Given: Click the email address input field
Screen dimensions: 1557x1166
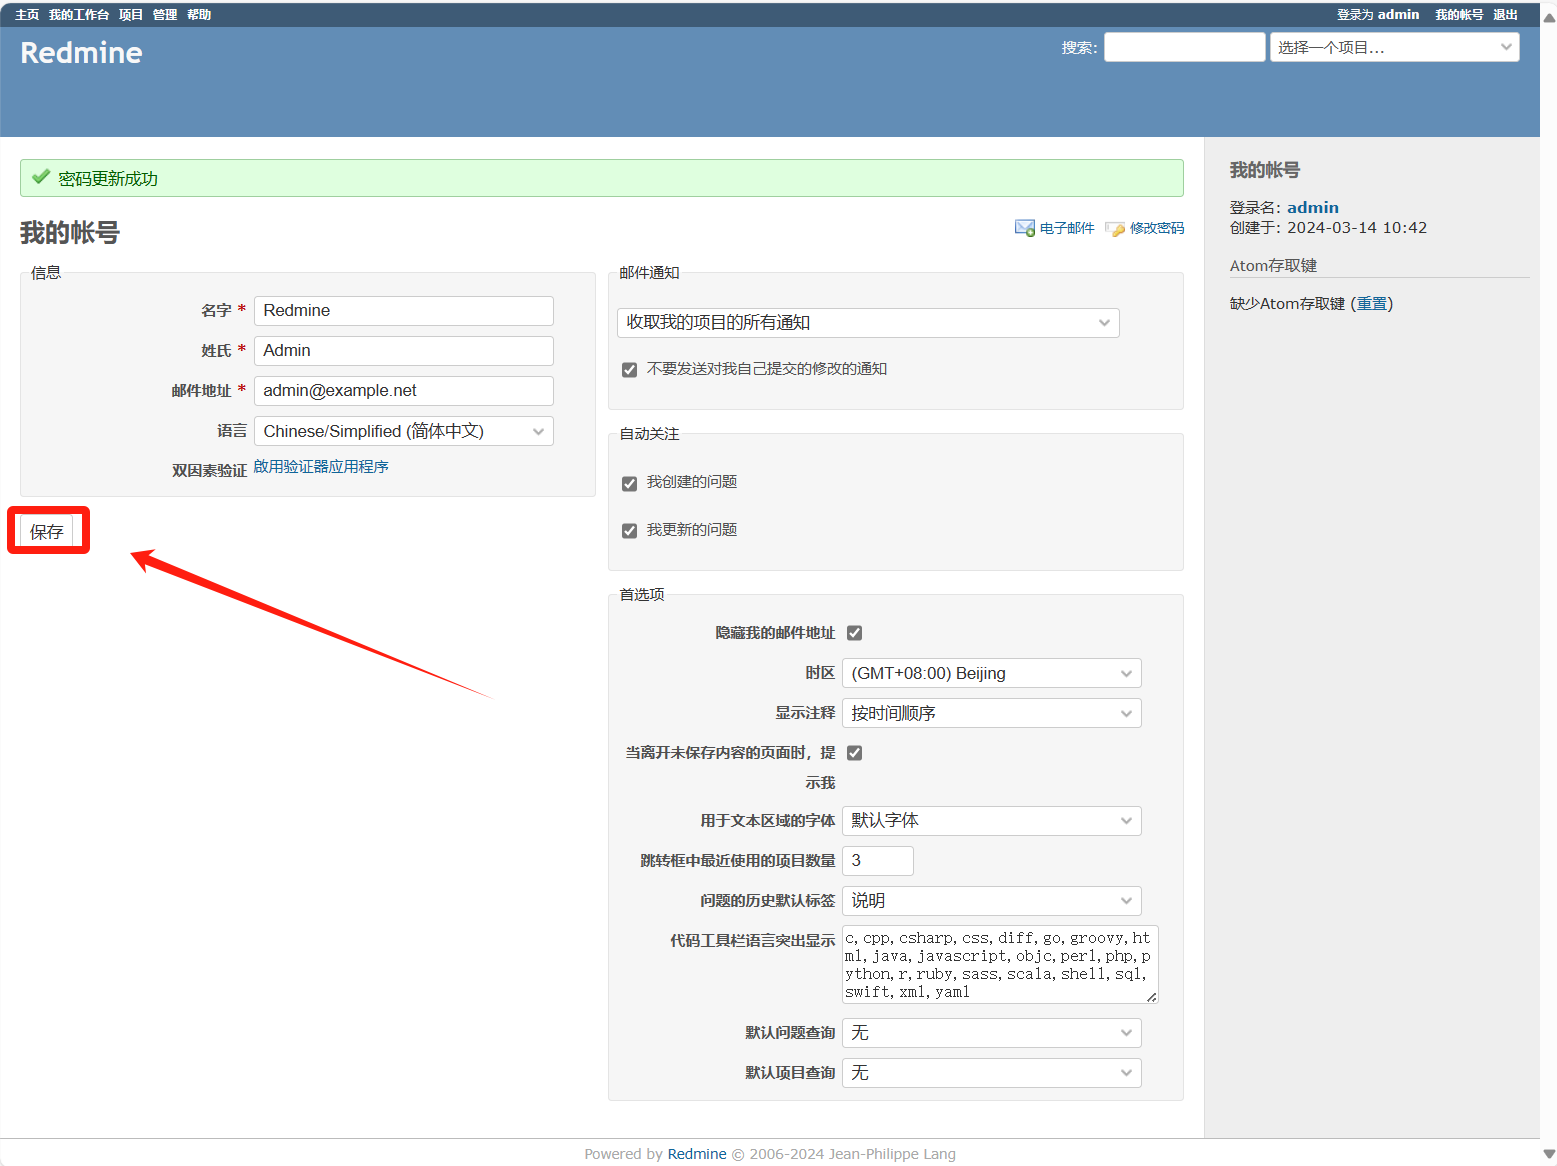Looking at the screenshot, I should (403, 391).
